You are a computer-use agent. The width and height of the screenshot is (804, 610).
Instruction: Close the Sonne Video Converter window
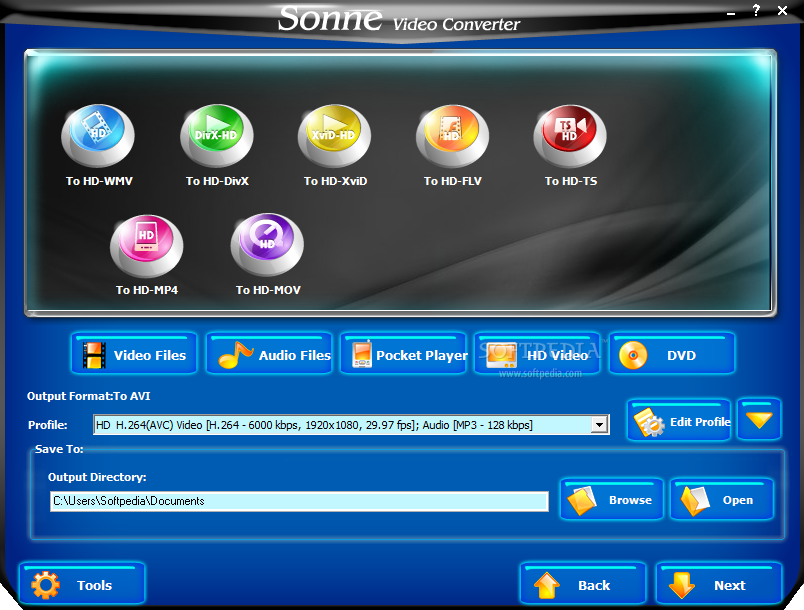coord(782,10)
